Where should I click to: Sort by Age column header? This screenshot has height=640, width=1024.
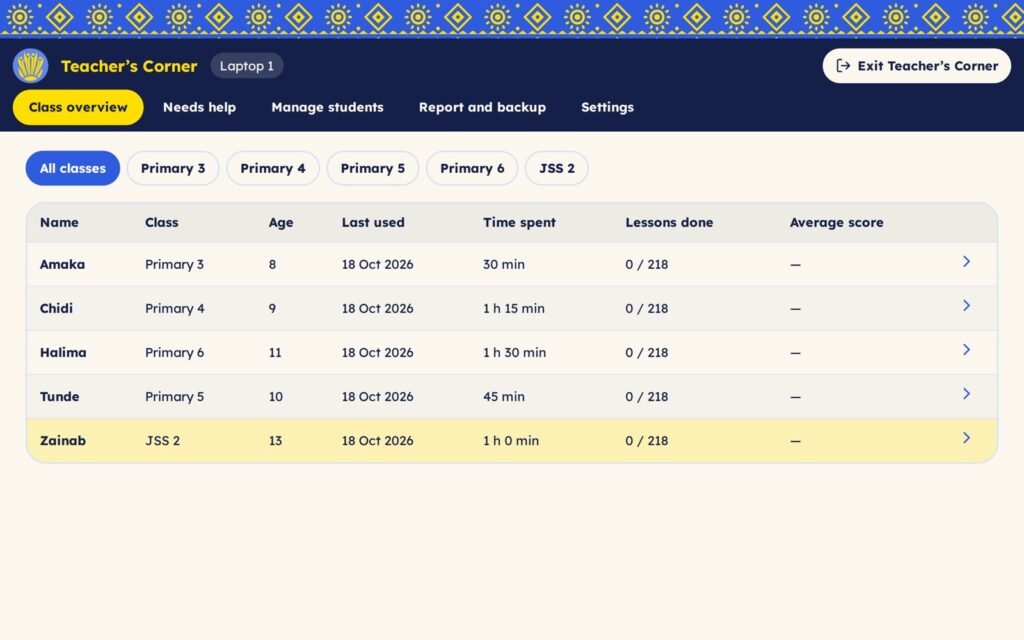pyautogui.click(x=281, y=223)
